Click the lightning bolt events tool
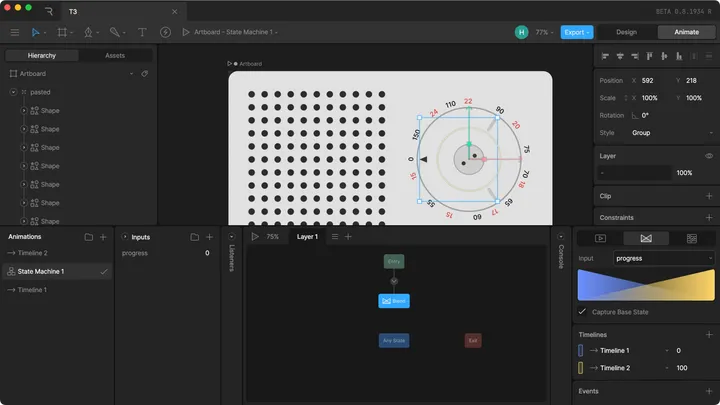 tap(165, 32)
